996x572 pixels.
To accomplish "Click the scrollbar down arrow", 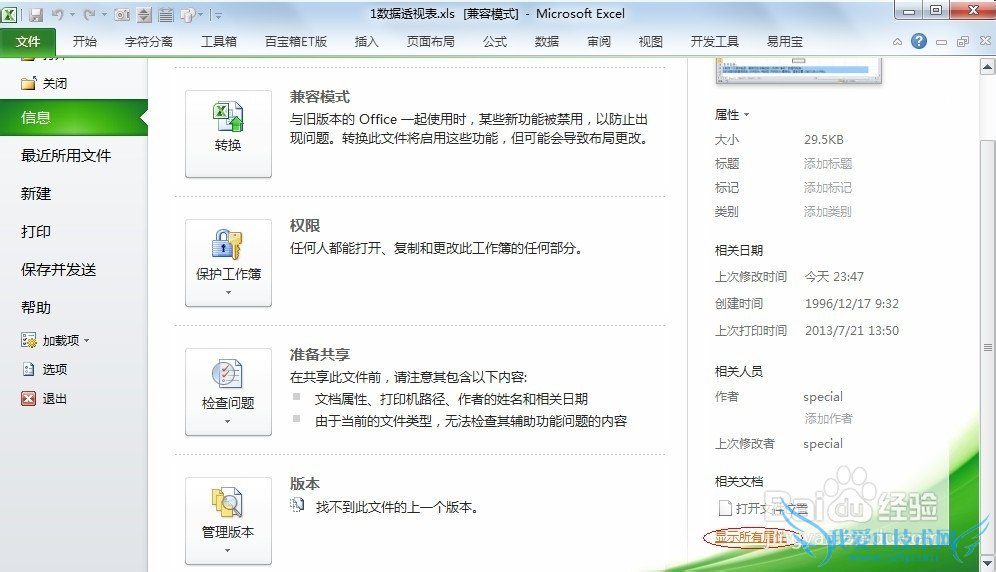I will click(x=988, y=562).
